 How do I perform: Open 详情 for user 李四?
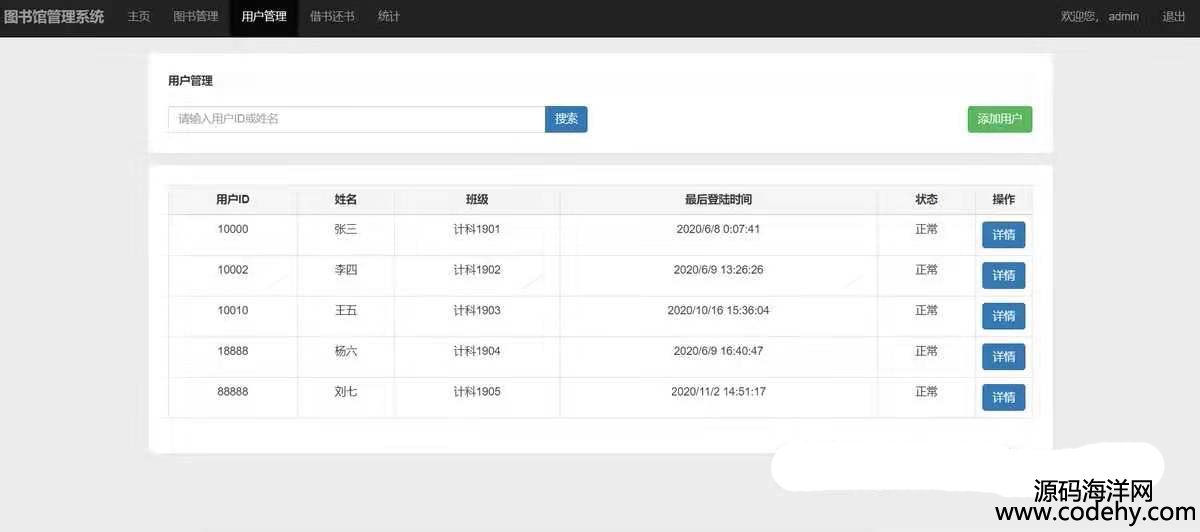(1003, 275)
